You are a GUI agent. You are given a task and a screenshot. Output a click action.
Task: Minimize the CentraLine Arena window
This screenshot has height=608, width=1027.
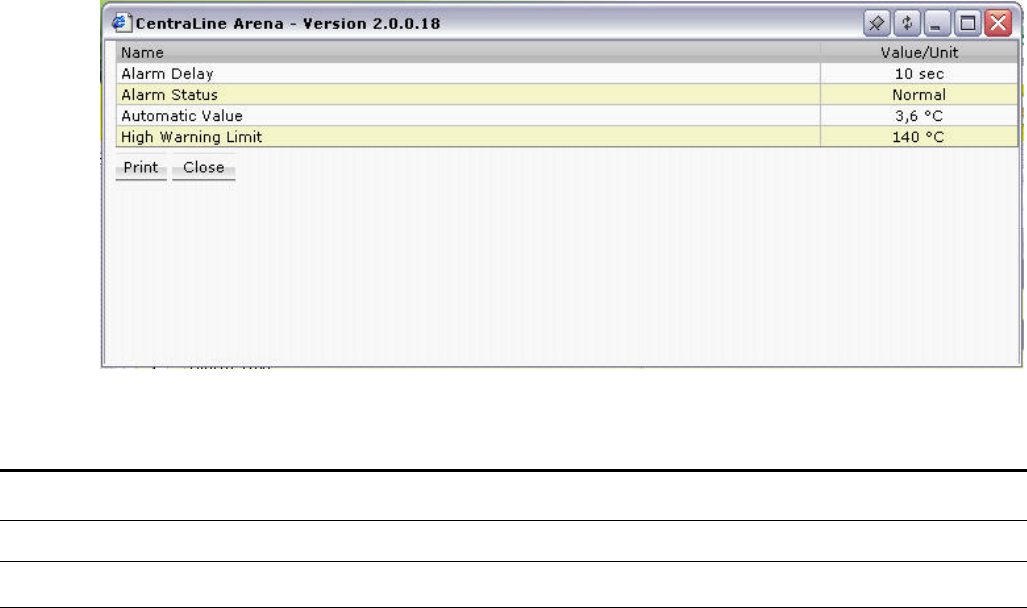[x=937, y=23]
